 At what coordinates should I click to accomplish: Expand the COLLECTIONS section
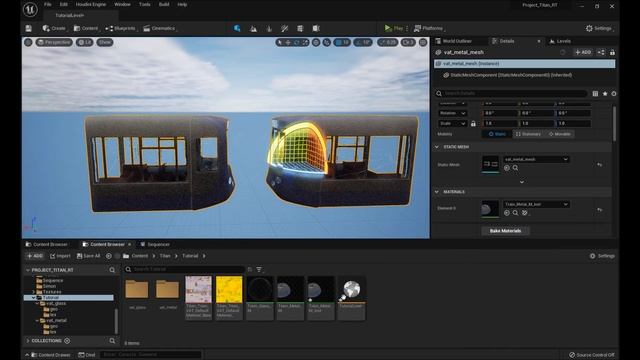pyautogui.click(x=28, y=340)
